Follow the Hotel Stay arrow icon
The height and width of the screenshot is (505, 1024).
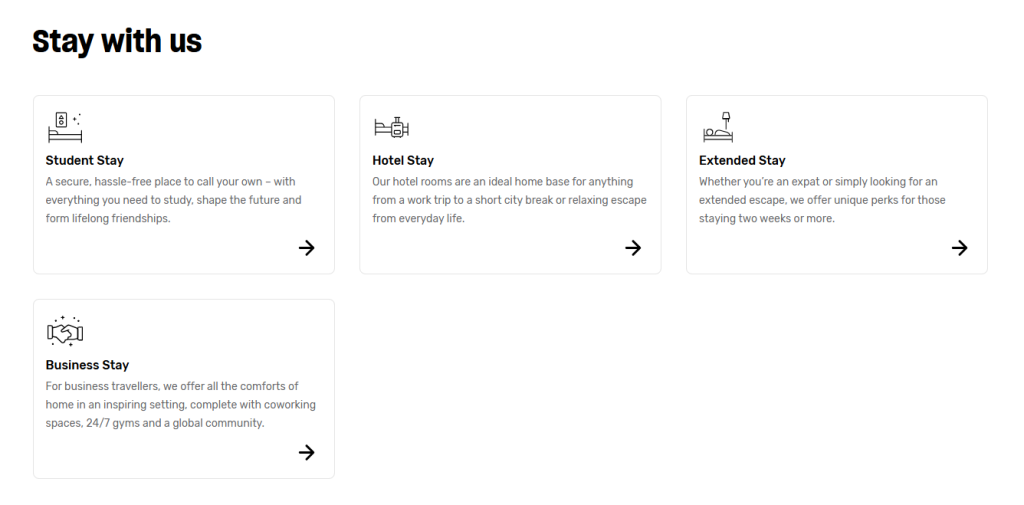coord(633,248)
